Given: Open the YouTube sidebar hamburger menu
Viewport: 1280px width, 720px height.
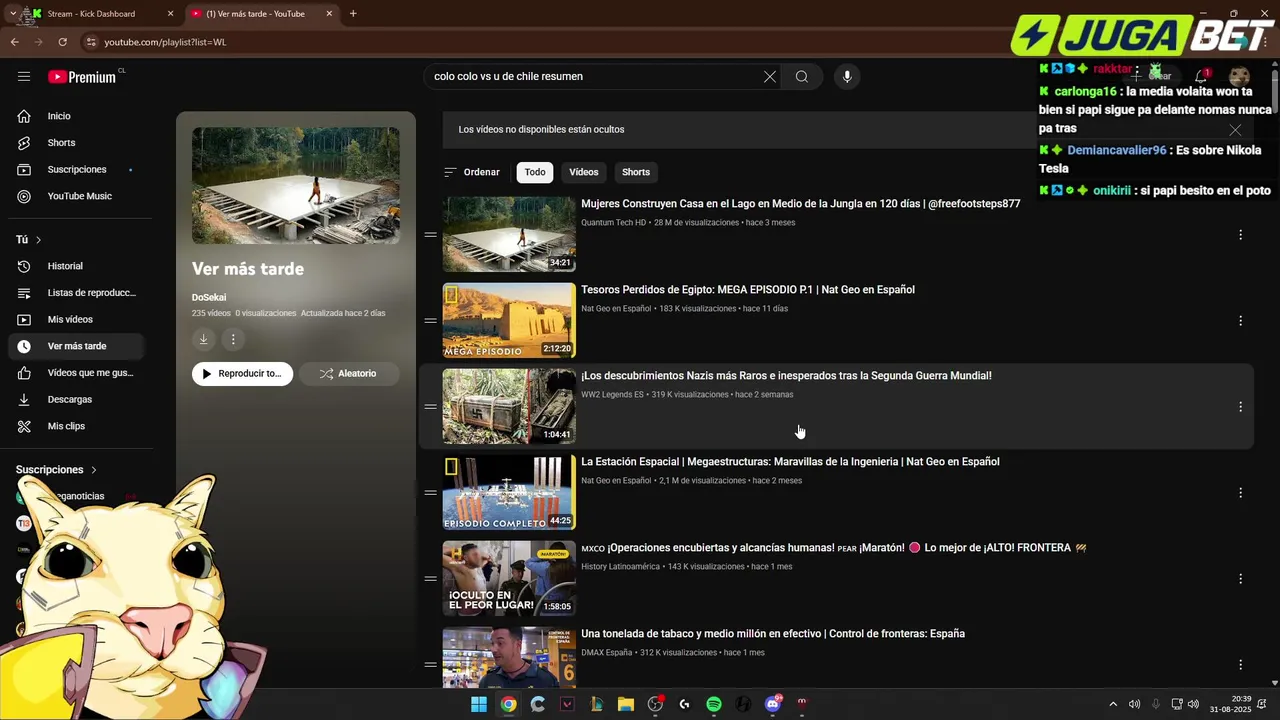Looking at the screenshot, I should [x=24, y=77].
